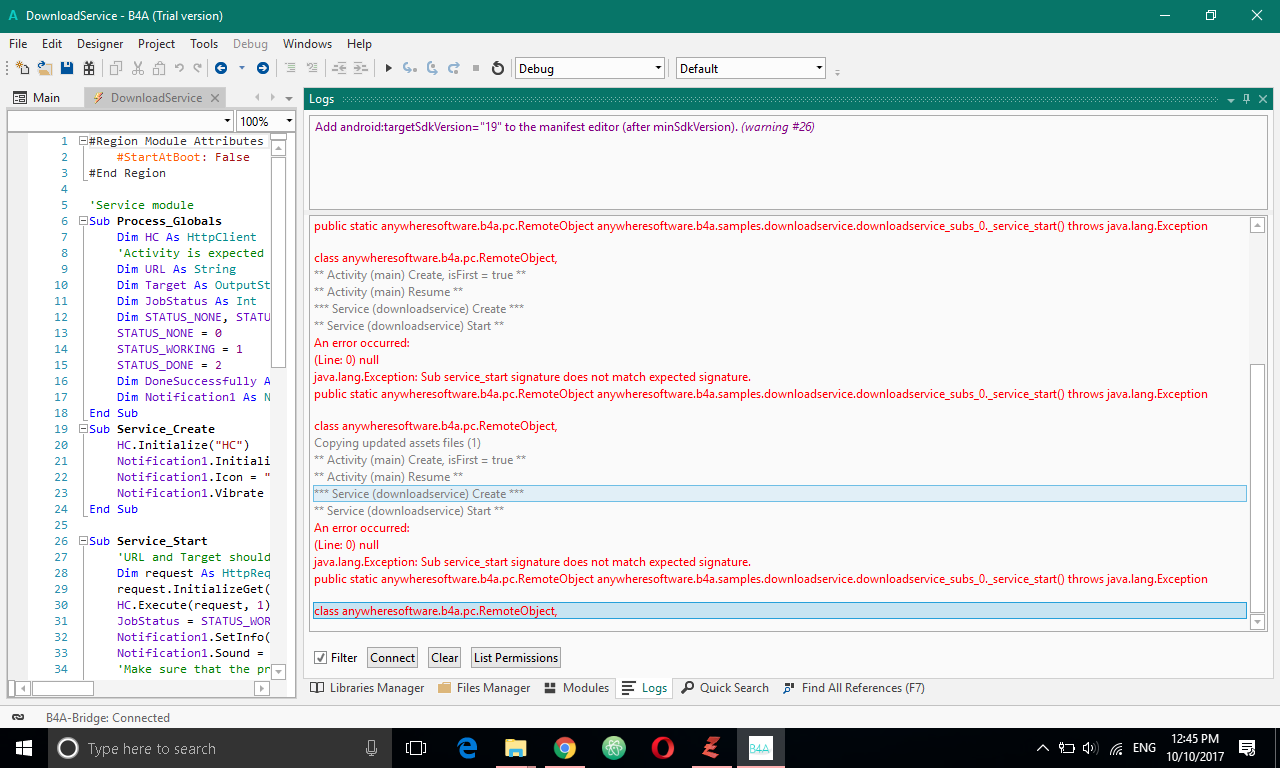Decrease indent of selected lines
The height and width of the screenshot is (768, 1280).
(x=340, y=68)
